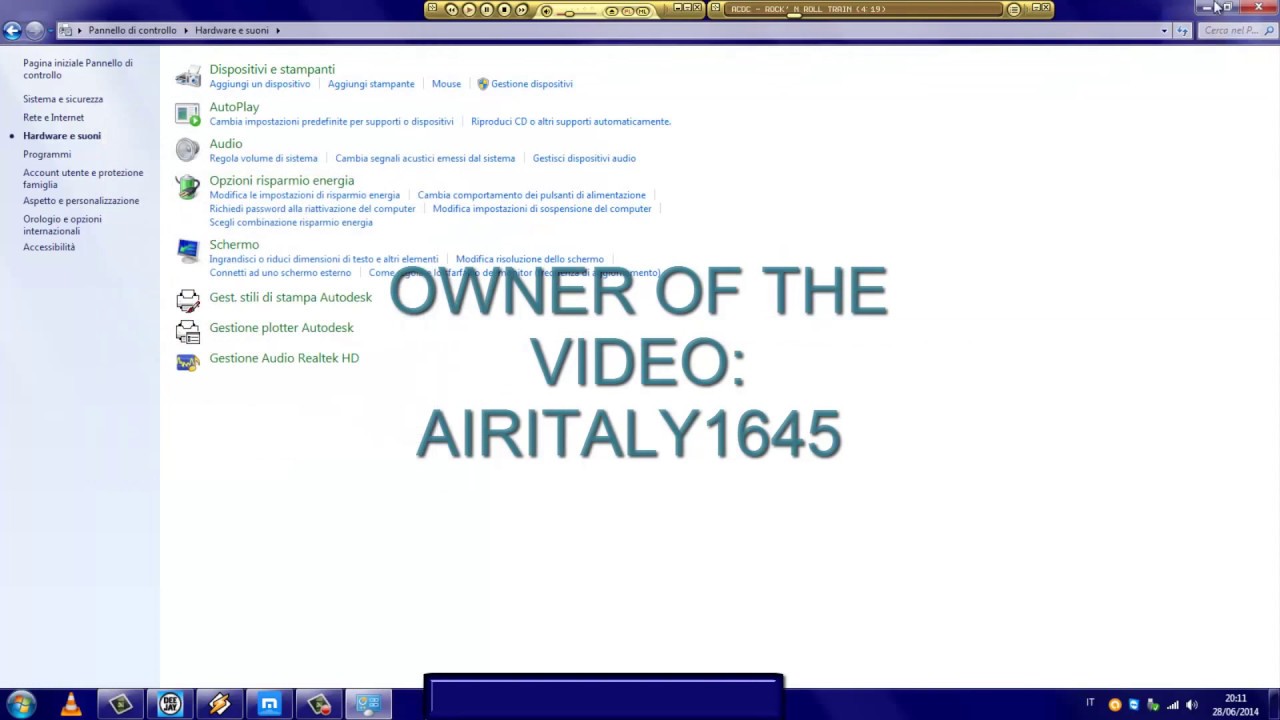Viewport: 1280px width, 720px height.
Task: Open Maxthon browser from taskbar
Action: pos(269,704)
